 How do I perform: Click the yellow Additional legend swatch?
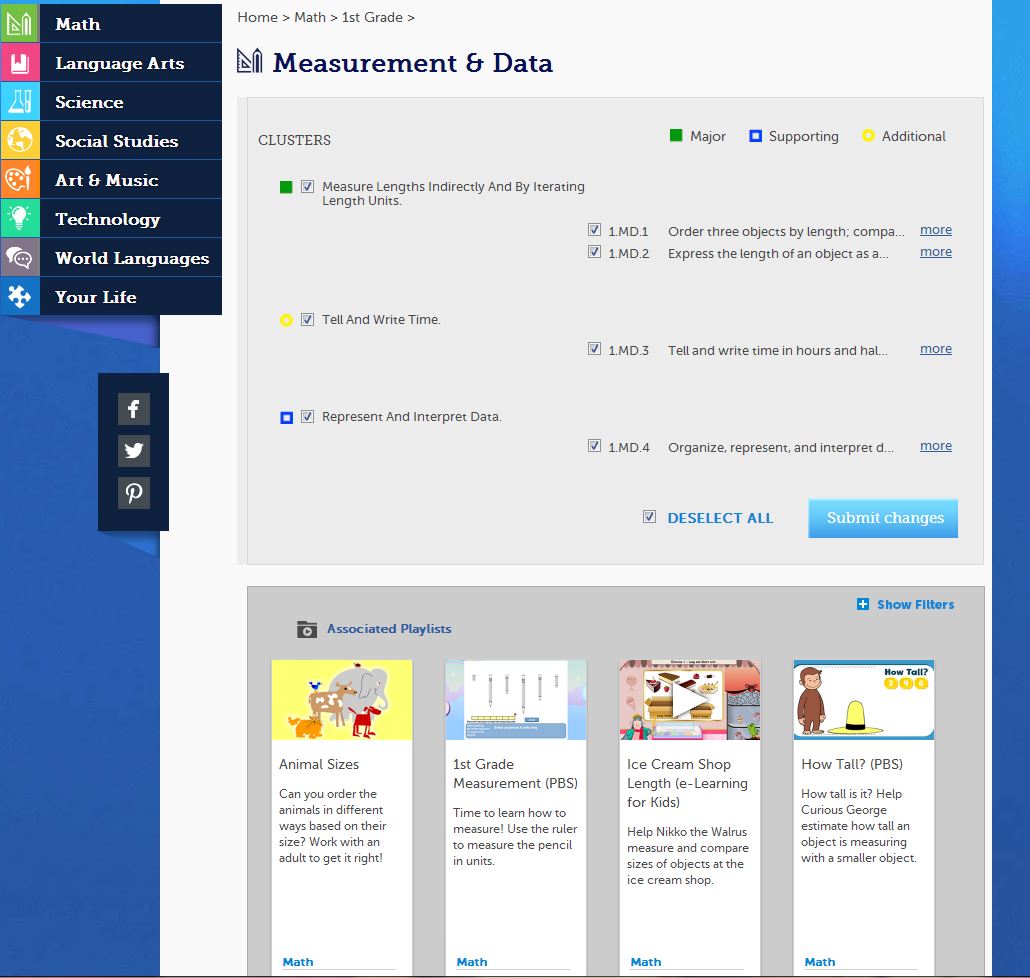tap(868, 135)
